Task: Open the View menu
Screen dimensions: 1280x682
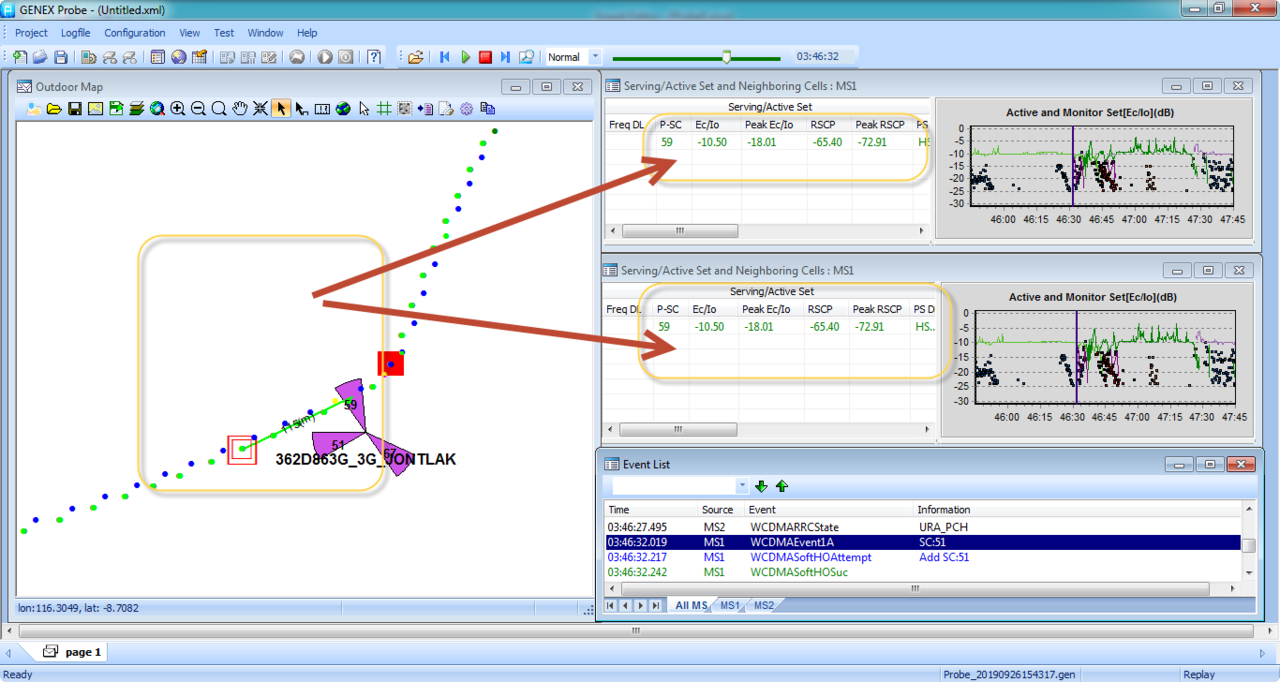Action: click(189, 33)
